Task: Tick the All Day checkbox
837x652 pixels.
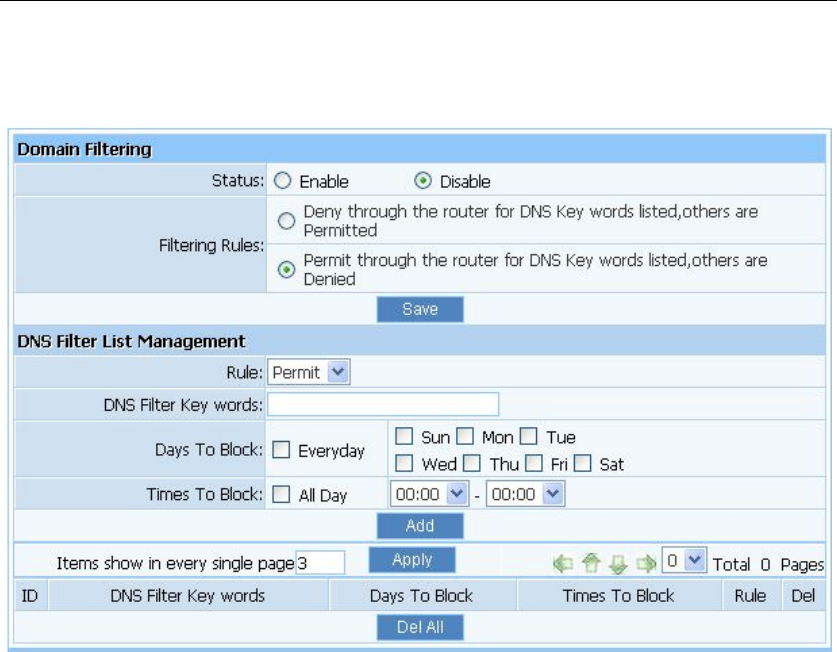Action: click(281, 494)
